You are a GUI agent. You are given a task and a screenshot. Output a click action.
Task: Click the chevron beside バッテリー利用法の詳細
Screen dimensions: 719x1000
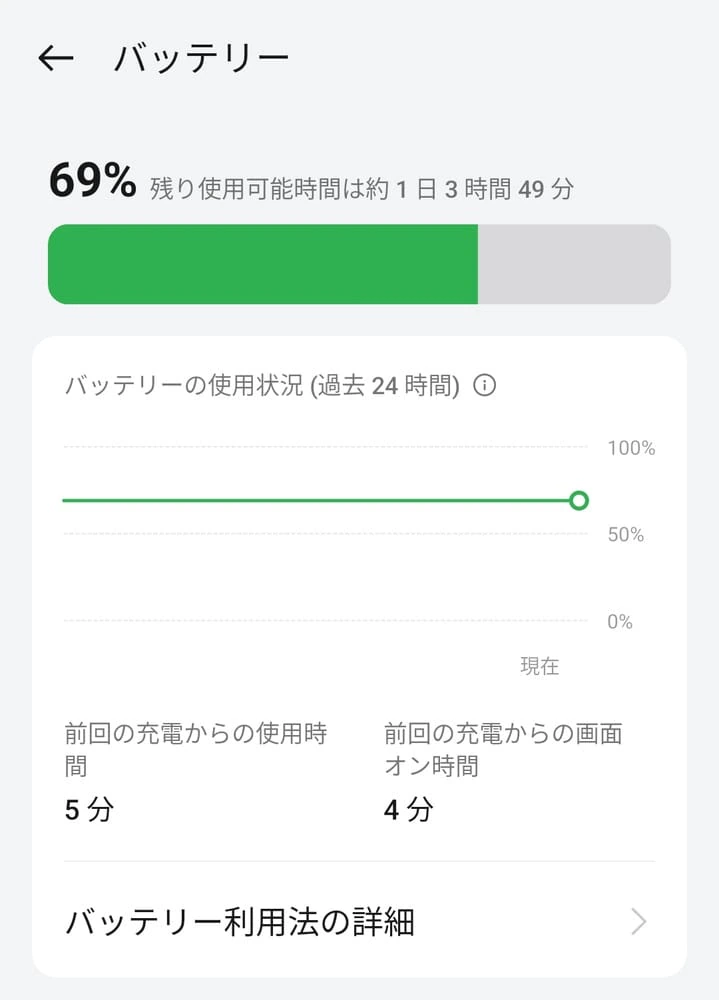tap(638, 922)
